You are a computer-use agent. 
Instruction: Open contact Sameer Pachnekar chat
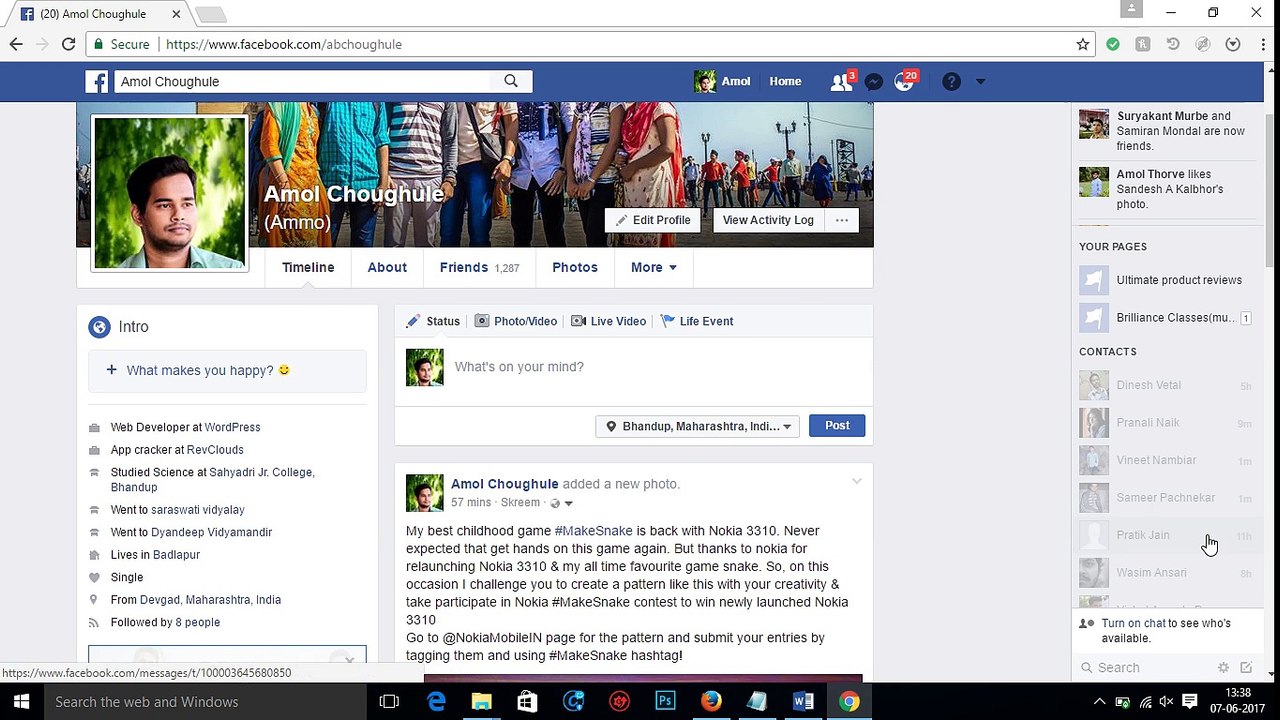pos(1165,498)
